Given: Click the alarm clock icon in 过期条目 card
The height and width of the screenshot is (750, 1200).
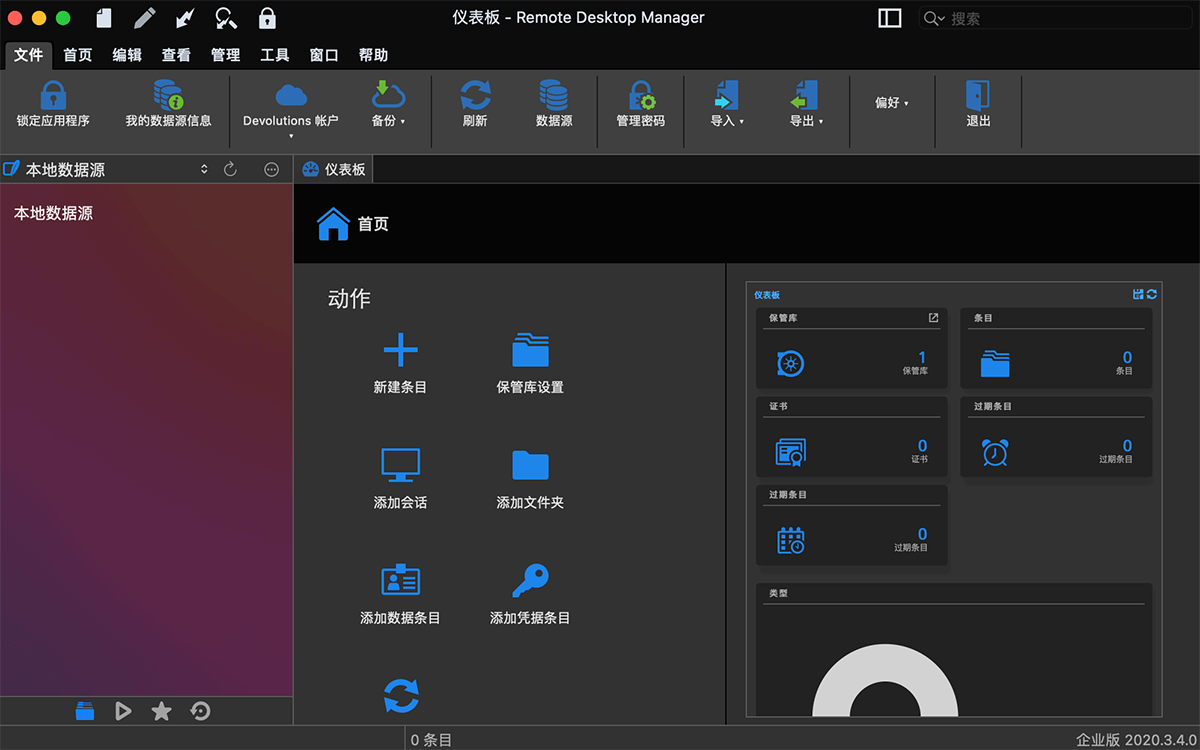Looking at the screenshot, I should [995, 453].
